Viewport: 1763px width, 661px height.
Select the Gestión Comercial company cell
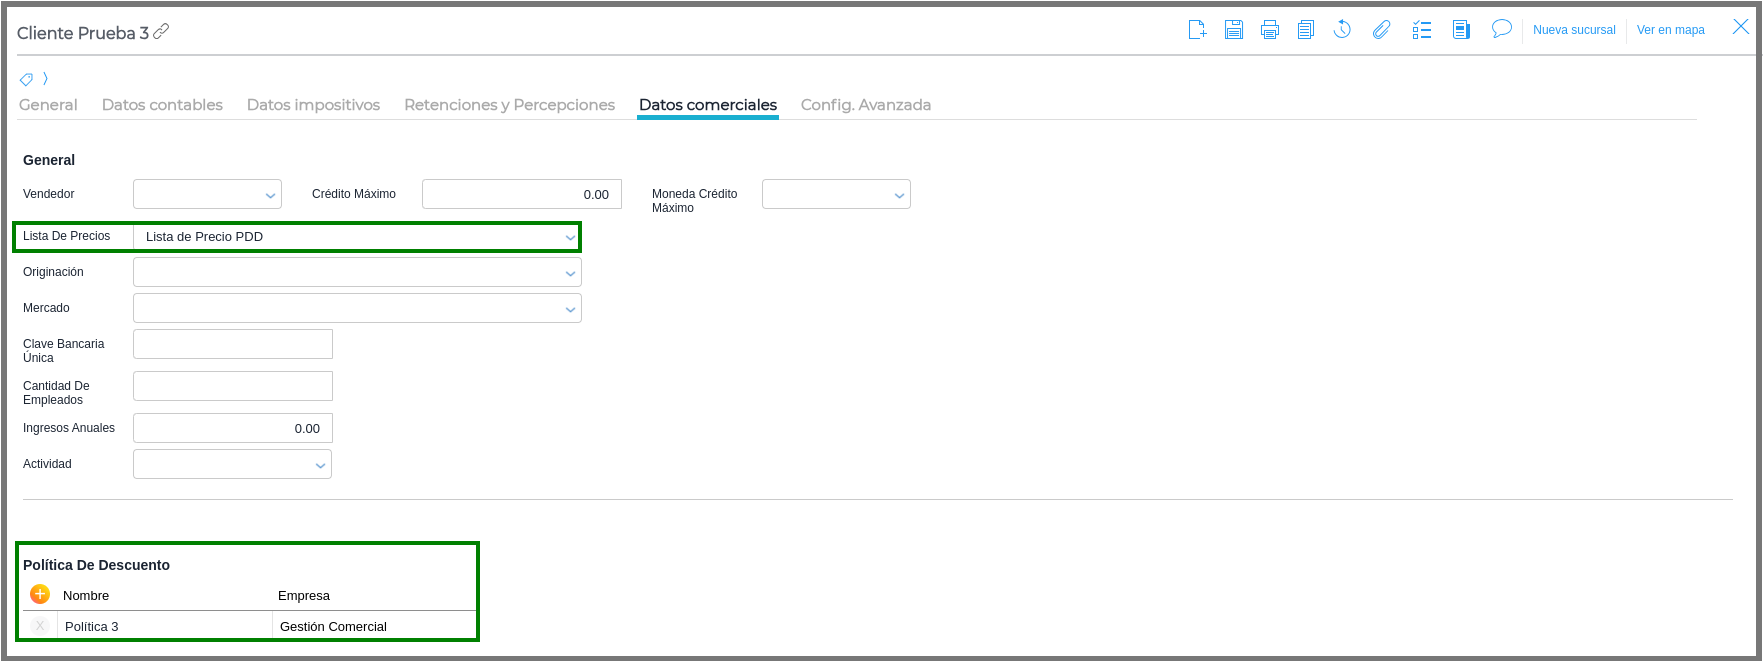click(x=374, y=626)
